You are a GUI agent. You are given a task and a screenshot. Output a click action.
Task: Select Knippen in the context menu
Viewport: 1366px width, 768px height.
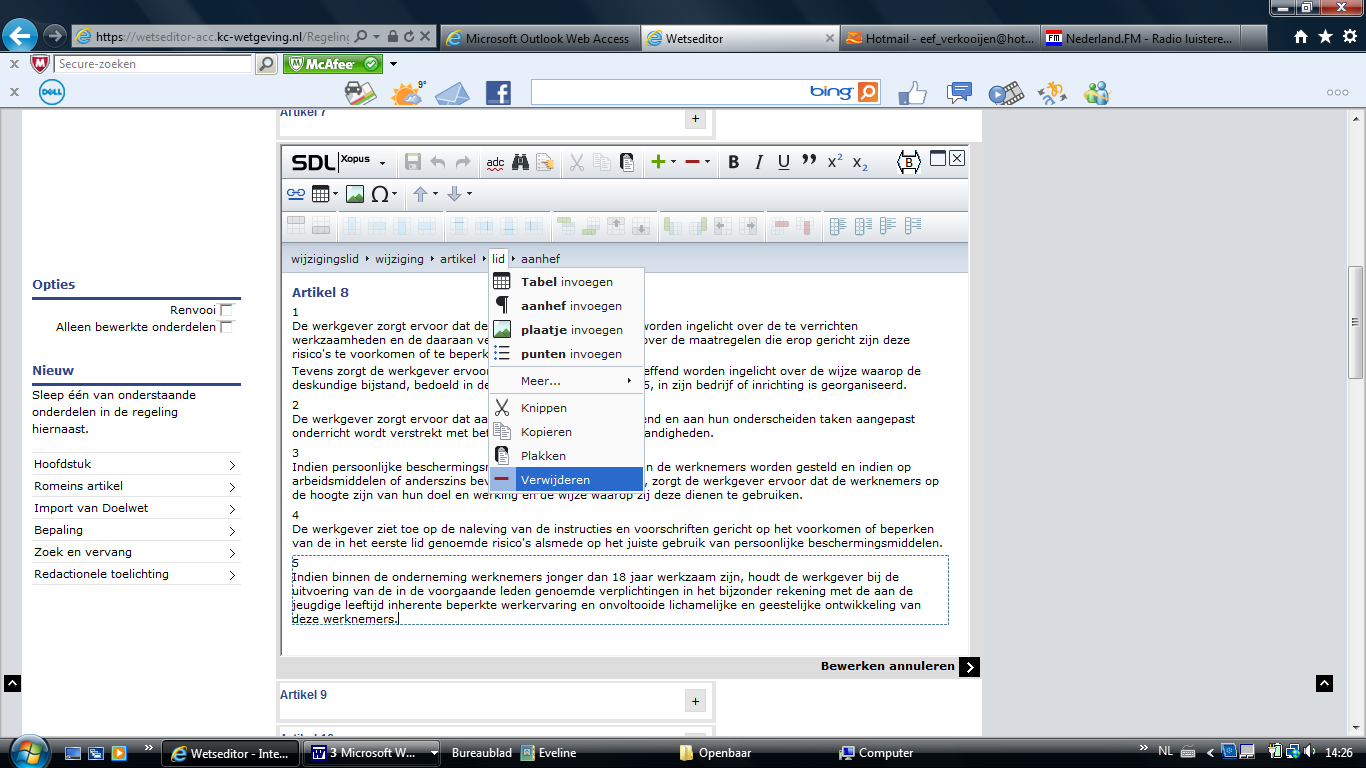tap(566, 408)
